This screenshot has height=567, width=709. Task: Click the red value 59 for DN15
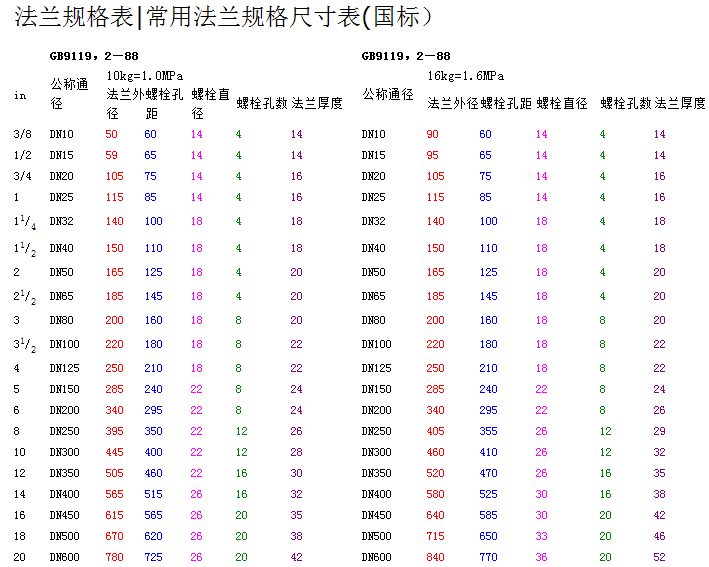(x=111, y=156)
